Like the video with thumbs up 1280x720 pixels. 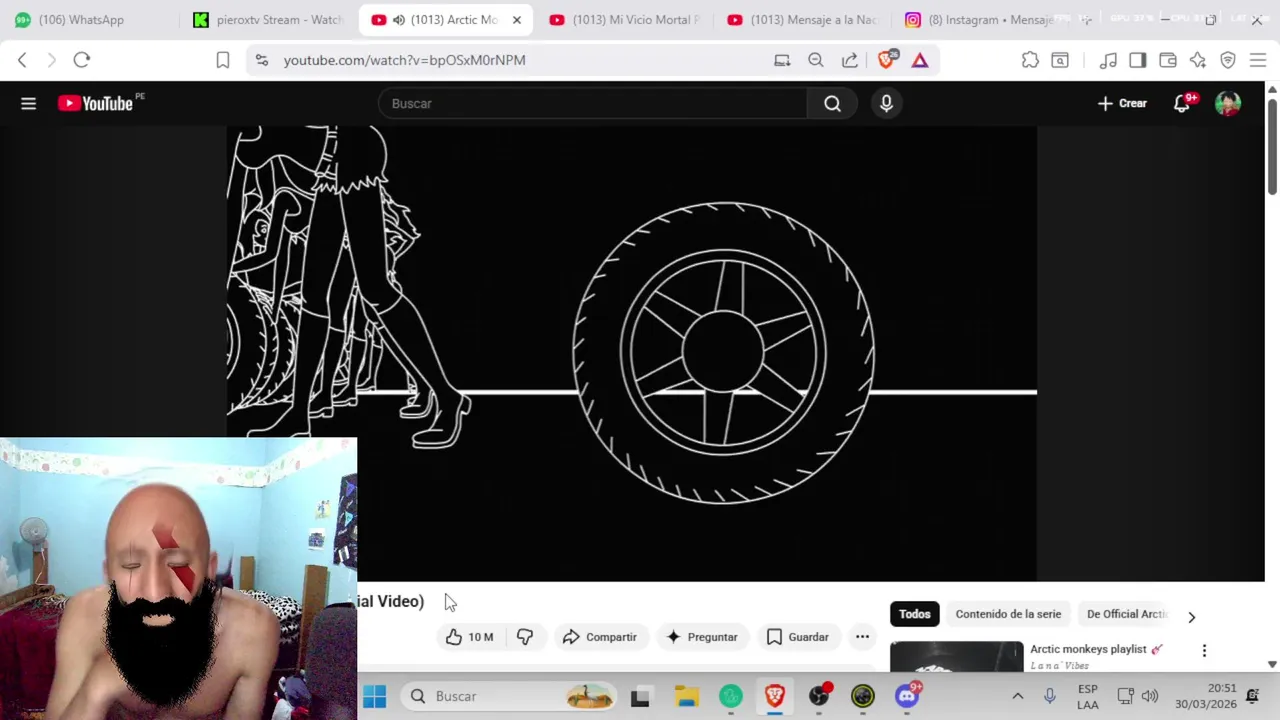[x=470, y=637]
